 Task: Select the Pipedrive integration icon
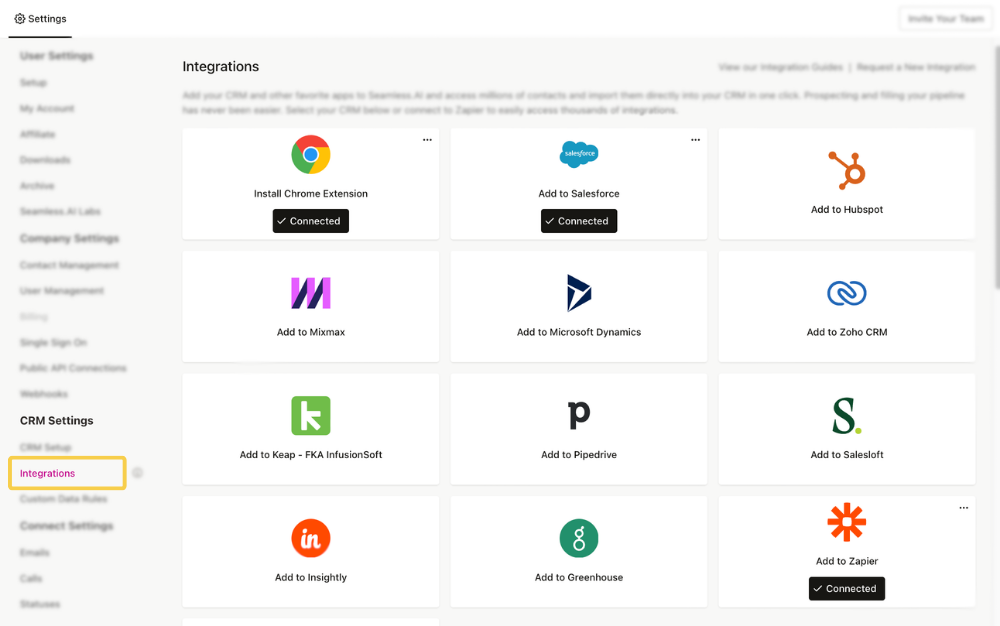pyautogui.click(x=578, y=415)
